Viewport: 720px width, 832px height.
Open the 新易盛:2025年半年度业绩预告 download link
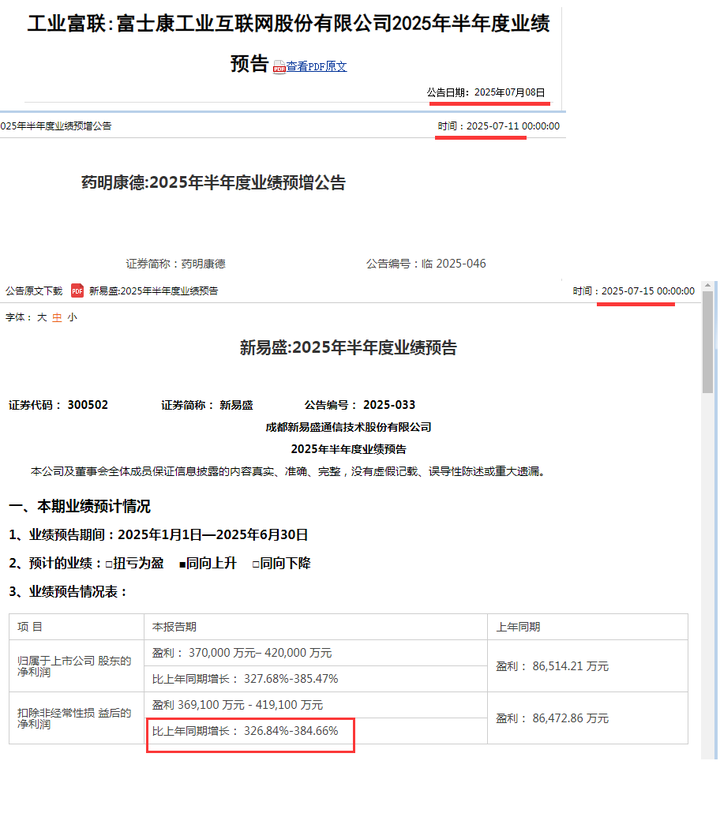[153, 291]
